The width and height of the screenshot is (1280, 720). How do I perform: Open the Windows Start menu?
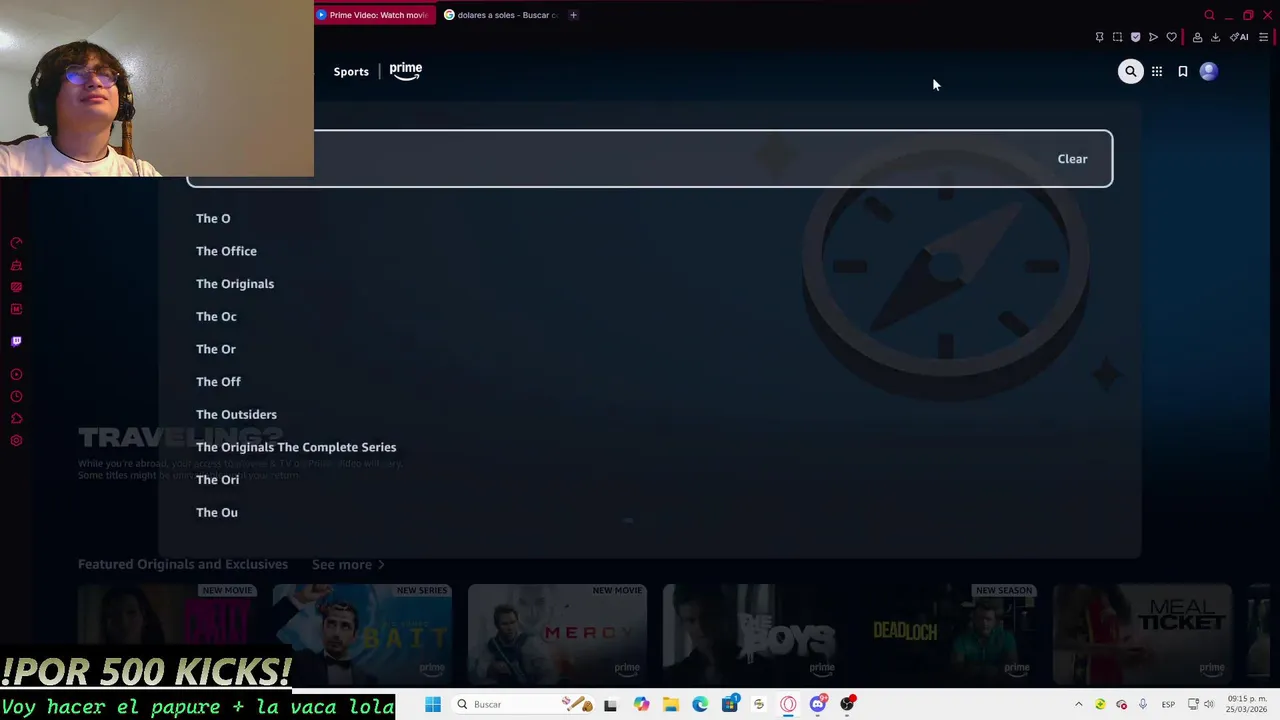[432, 704]
